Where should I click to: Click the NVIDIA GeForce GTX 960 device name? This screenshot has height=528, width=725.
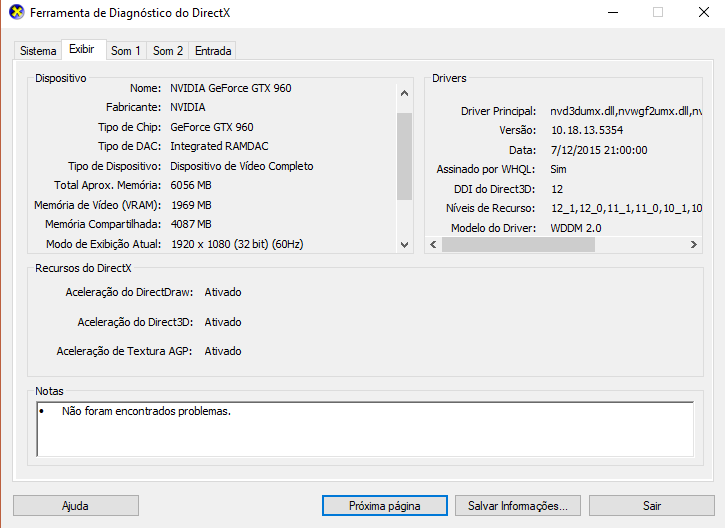click(x=230, y=88)
